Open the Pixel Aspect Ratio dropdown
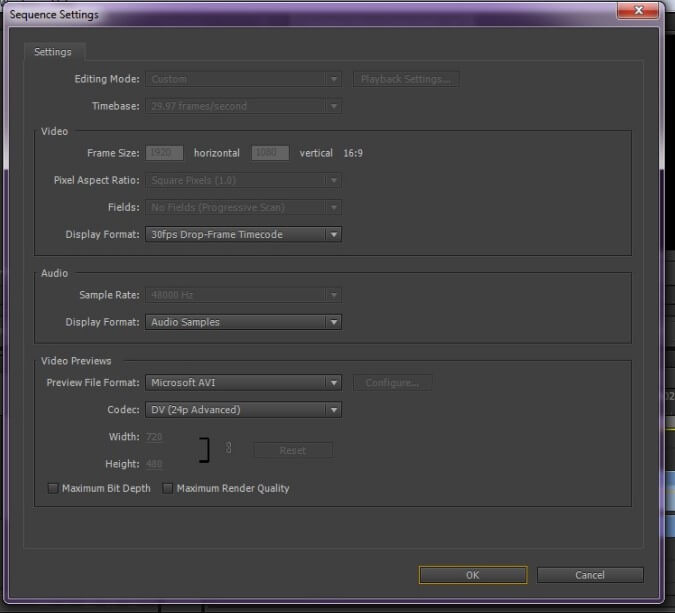 coord(244,180)
